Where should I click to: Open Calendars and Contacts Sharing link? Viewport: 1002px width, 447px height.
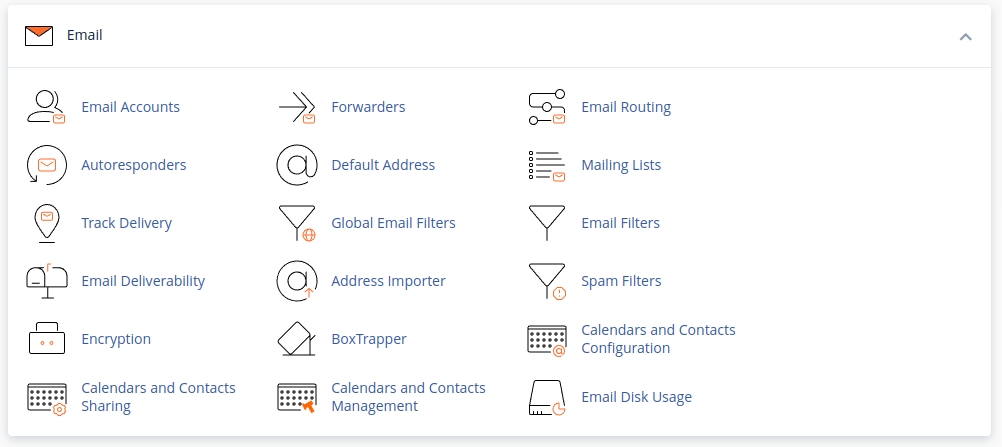pyautogui.click(x=158, y=397)
